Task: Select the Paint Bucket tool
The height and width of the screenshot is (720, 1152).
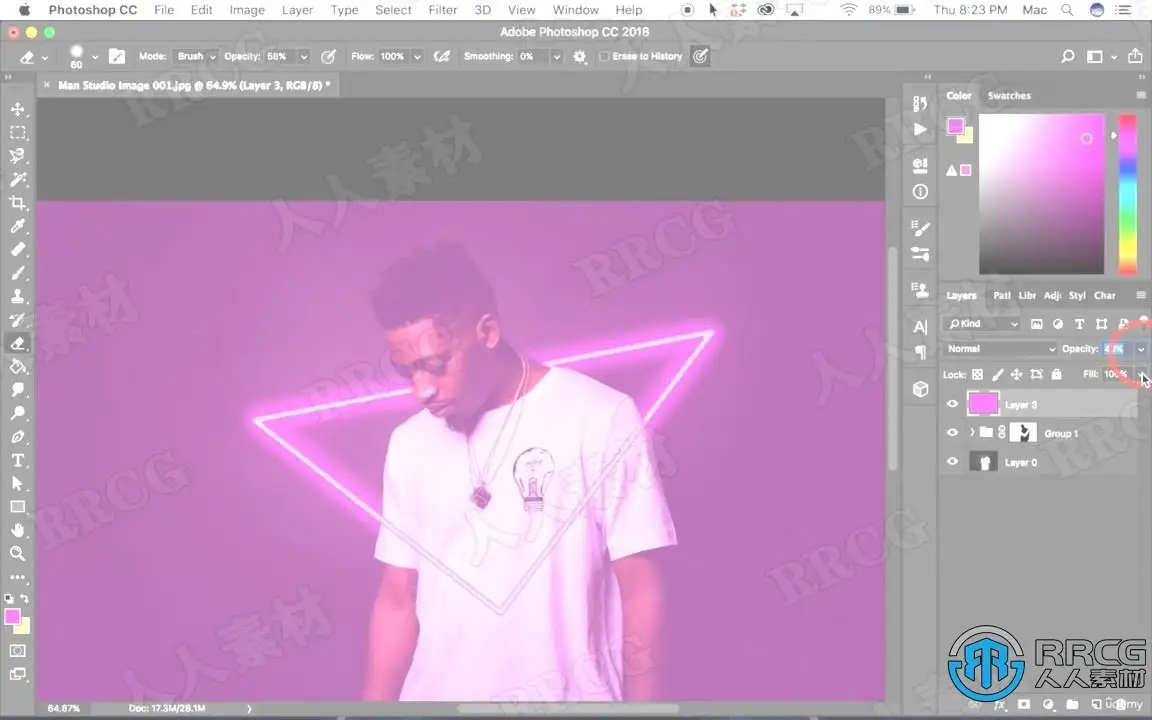Action: (18, 367)
